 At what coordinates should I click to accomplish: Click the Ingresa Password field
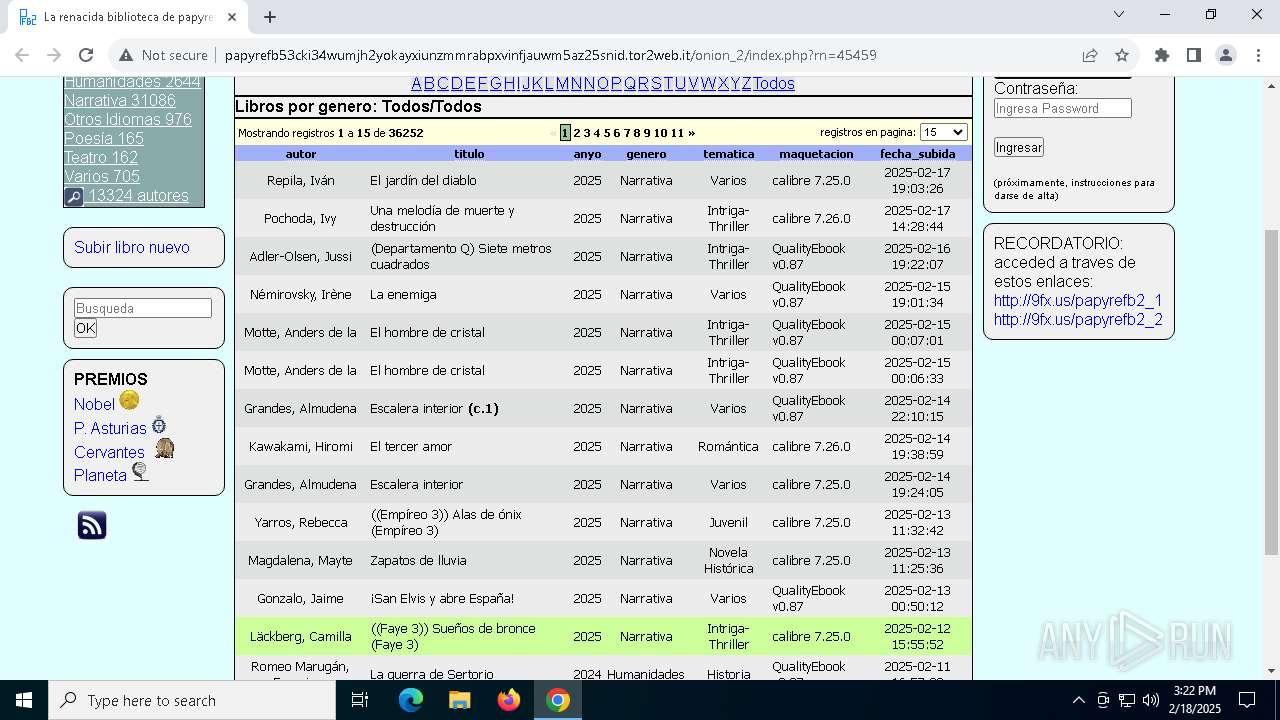point(1062,108)
